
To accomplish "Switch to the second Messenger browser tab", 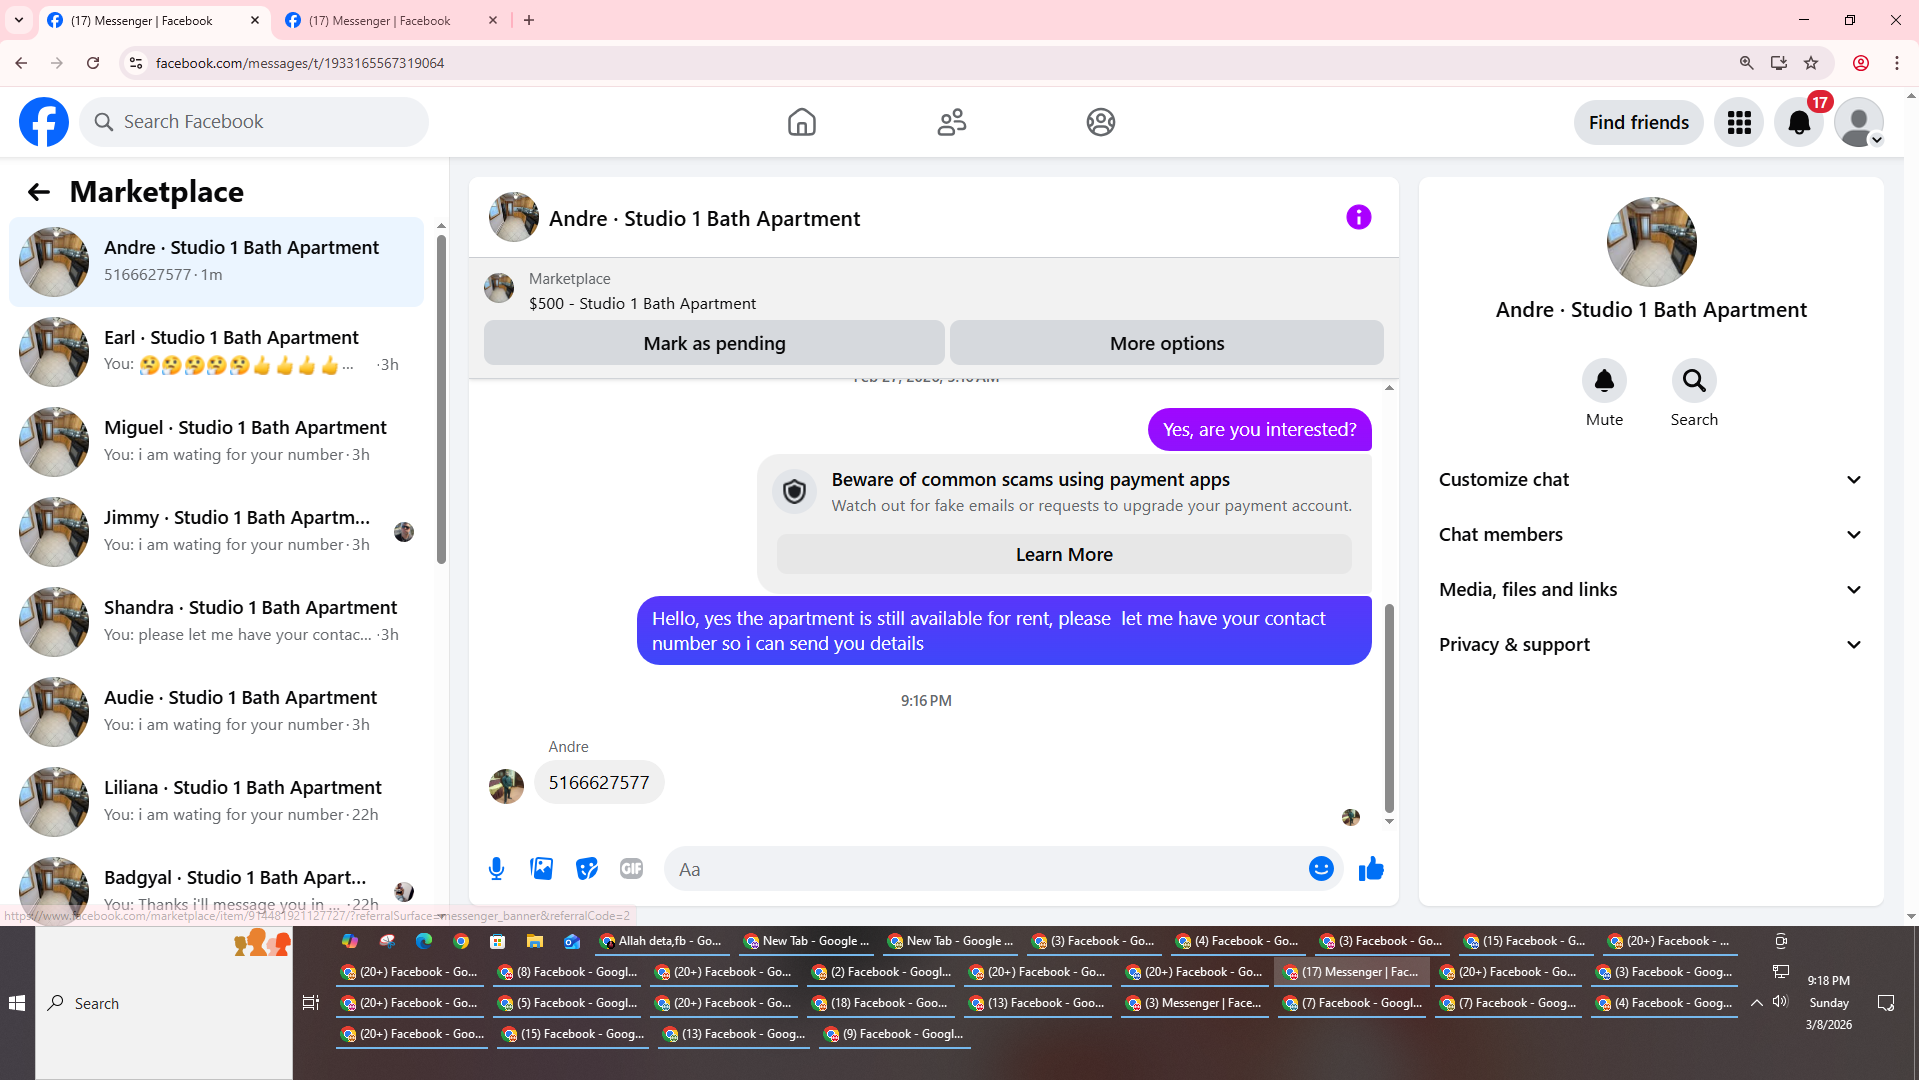I will click(x=392, y=20).
